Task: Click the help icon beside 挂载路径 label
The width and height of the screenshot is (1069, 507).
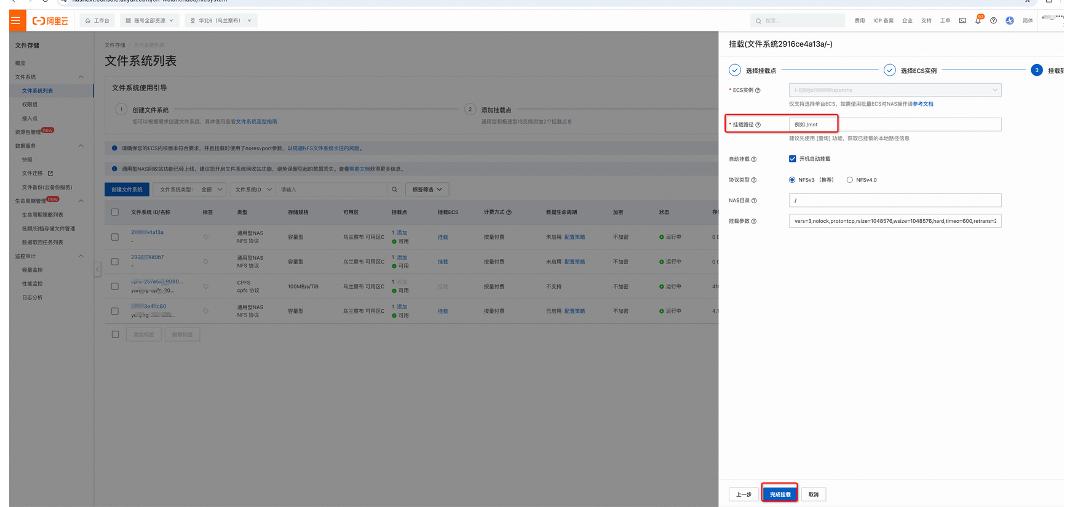Action: point(758,125)
